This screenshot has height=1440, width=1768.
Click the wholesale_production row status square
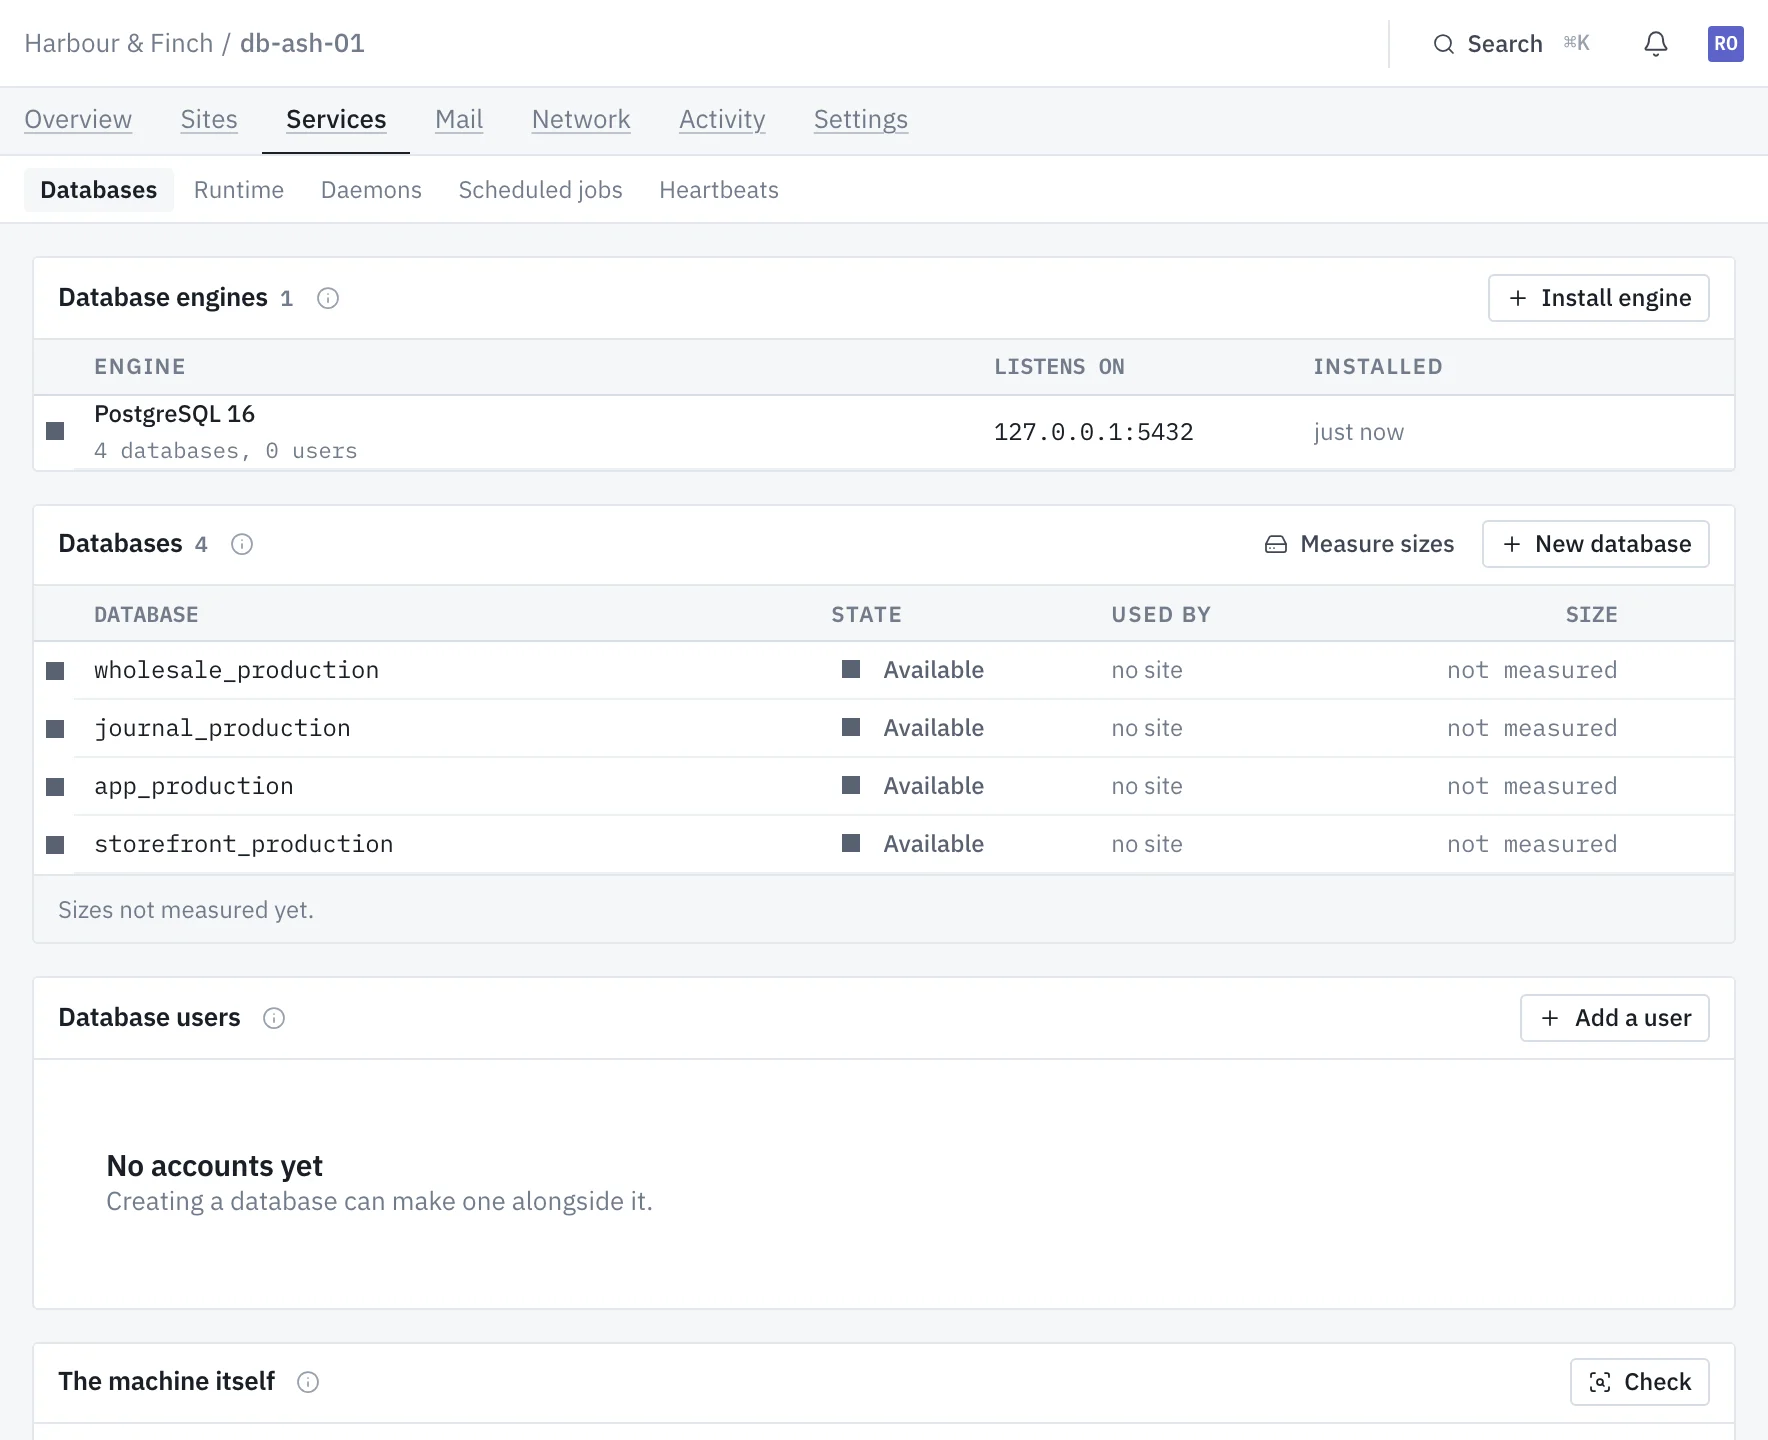tap(55, 671)
